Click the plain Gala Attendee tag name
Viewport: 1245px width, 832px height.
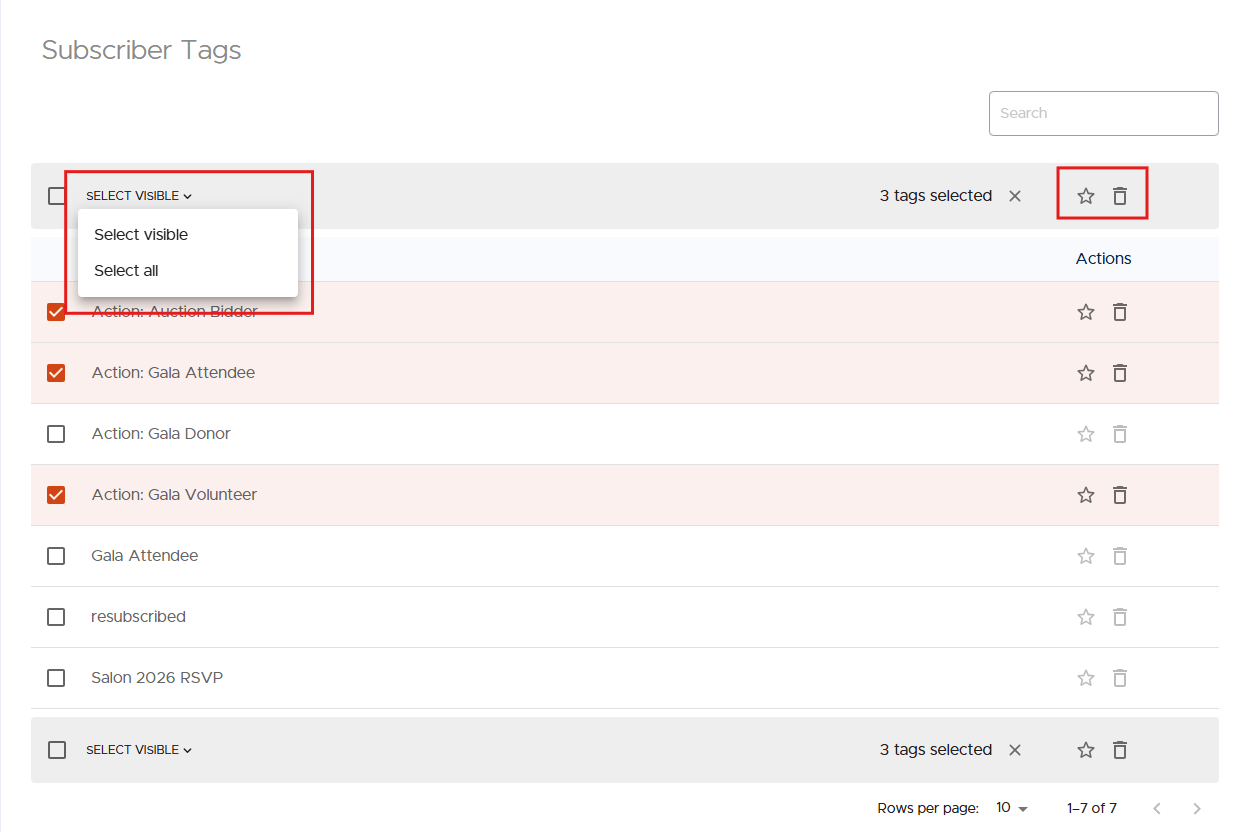point(145,556)
